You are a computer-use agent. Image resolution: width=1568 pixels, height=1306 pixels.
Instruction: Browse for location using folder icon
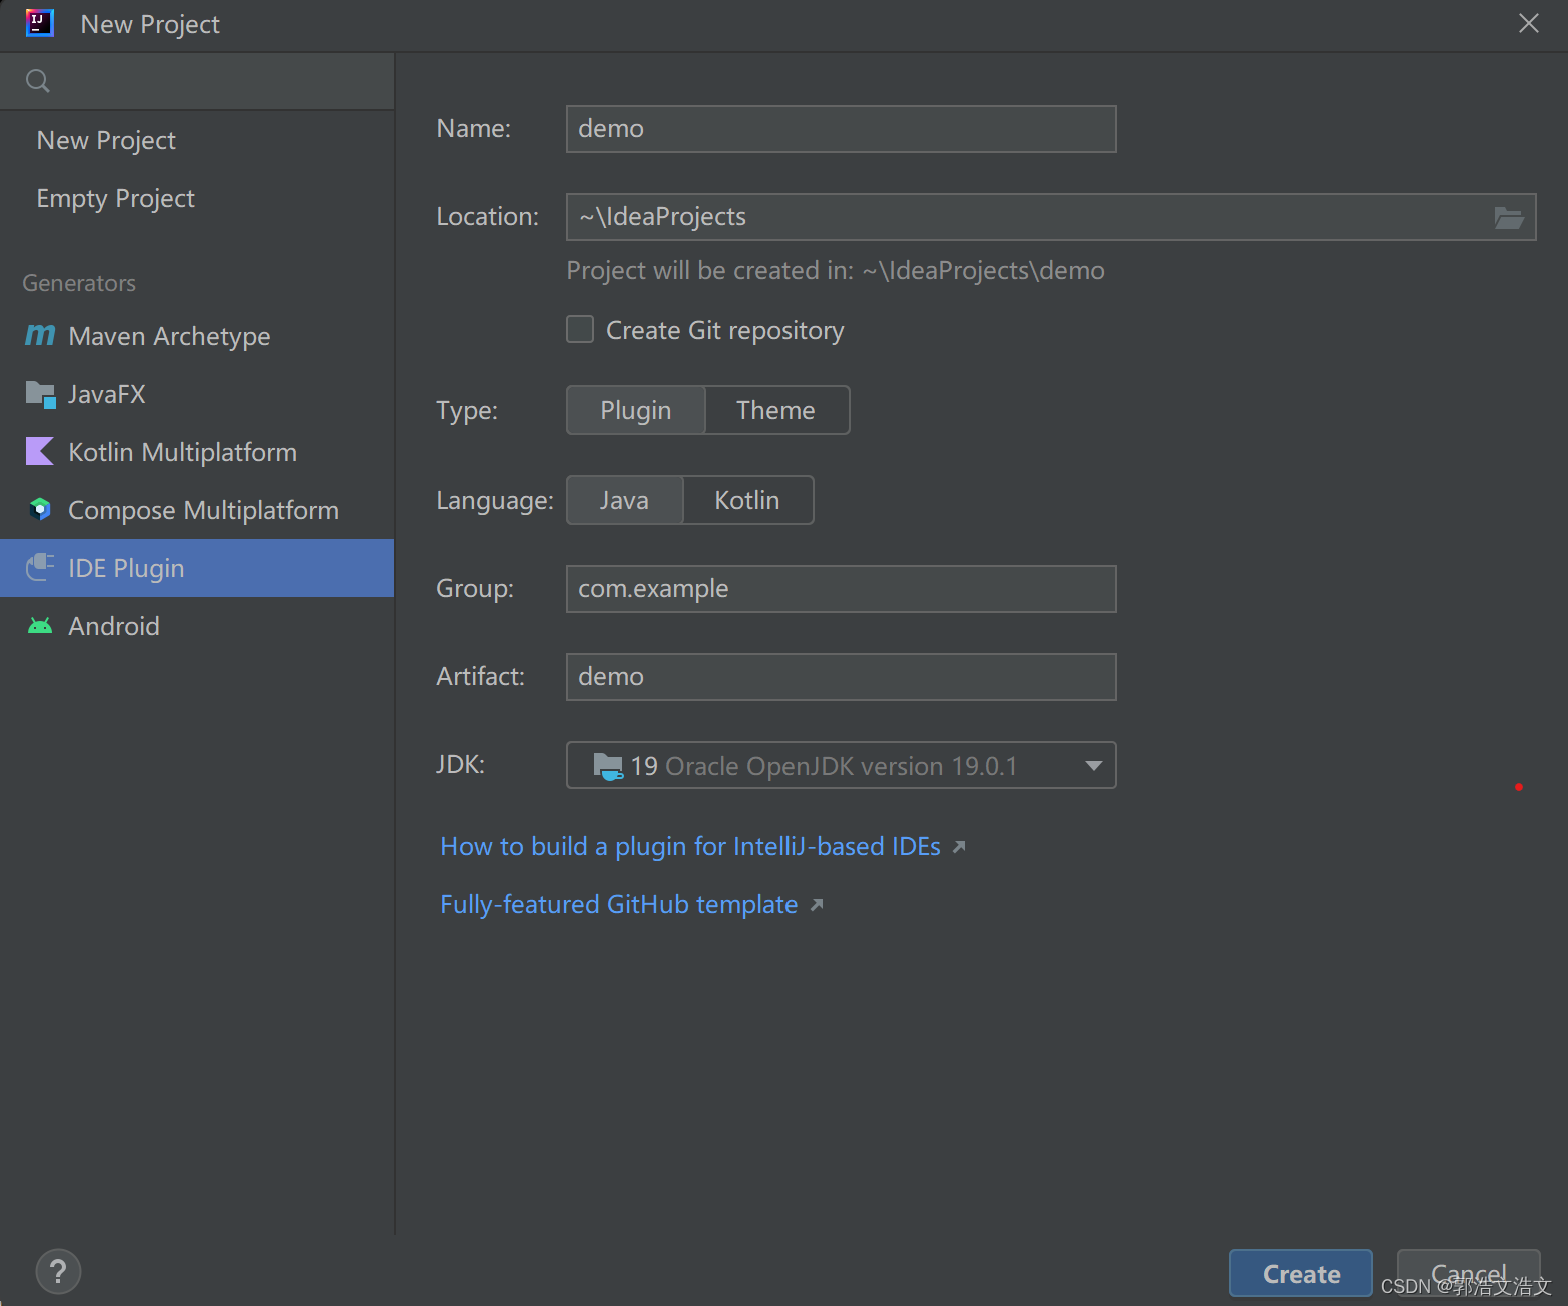(x=1508, y=217)
